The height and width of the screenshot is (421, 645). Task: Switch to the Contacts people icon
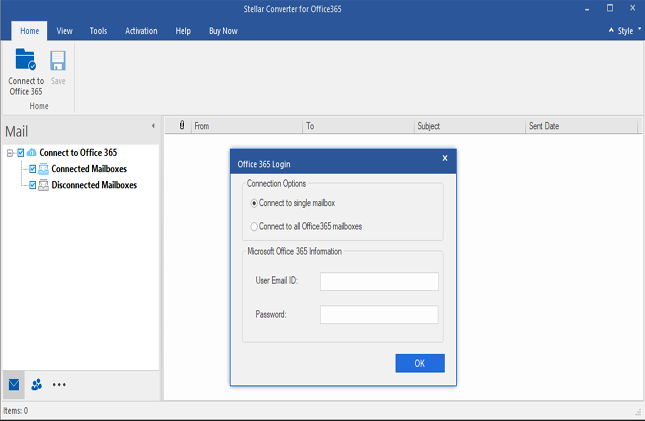click(36, 384)
